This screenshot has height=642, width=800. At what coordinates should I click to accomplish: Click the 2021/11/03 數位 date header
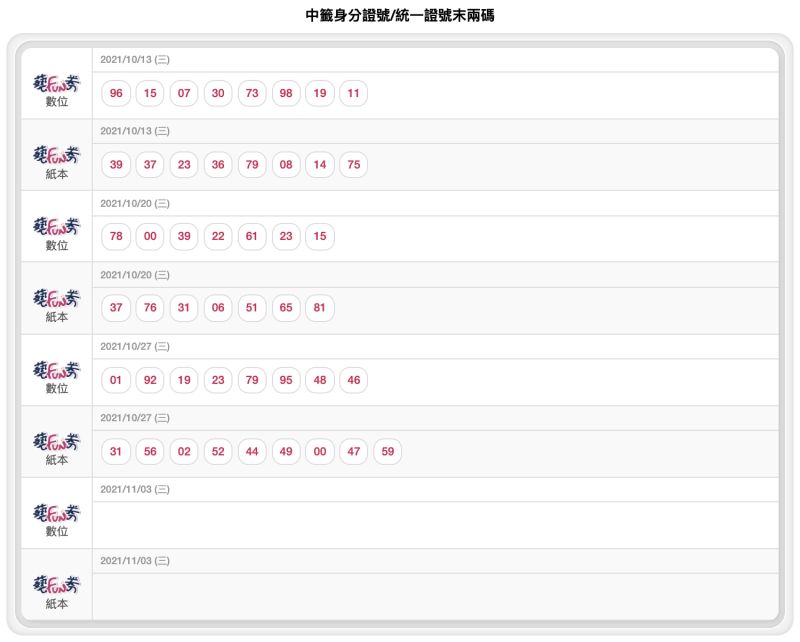135,489
